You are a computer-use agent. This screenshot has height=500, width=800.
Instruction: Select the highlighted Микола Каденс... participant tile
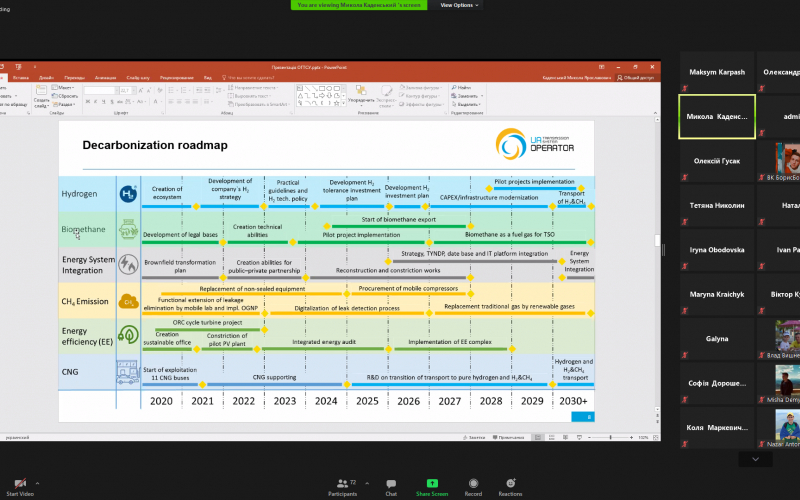click(716, 116)
